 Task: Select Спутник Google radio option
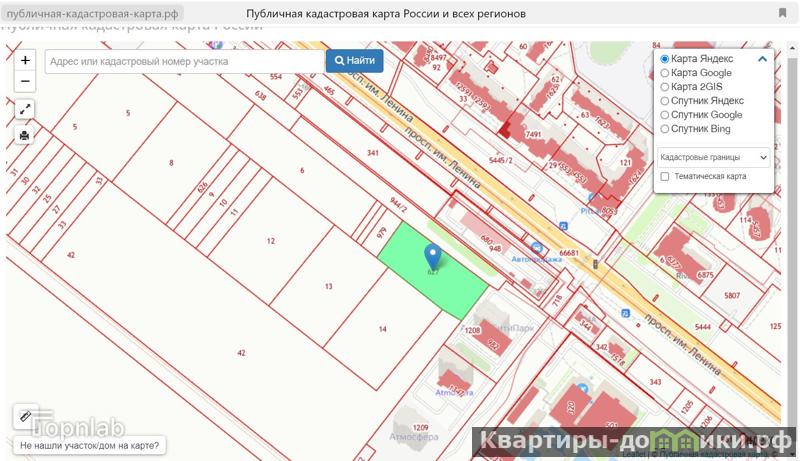[x=665, y=115]
